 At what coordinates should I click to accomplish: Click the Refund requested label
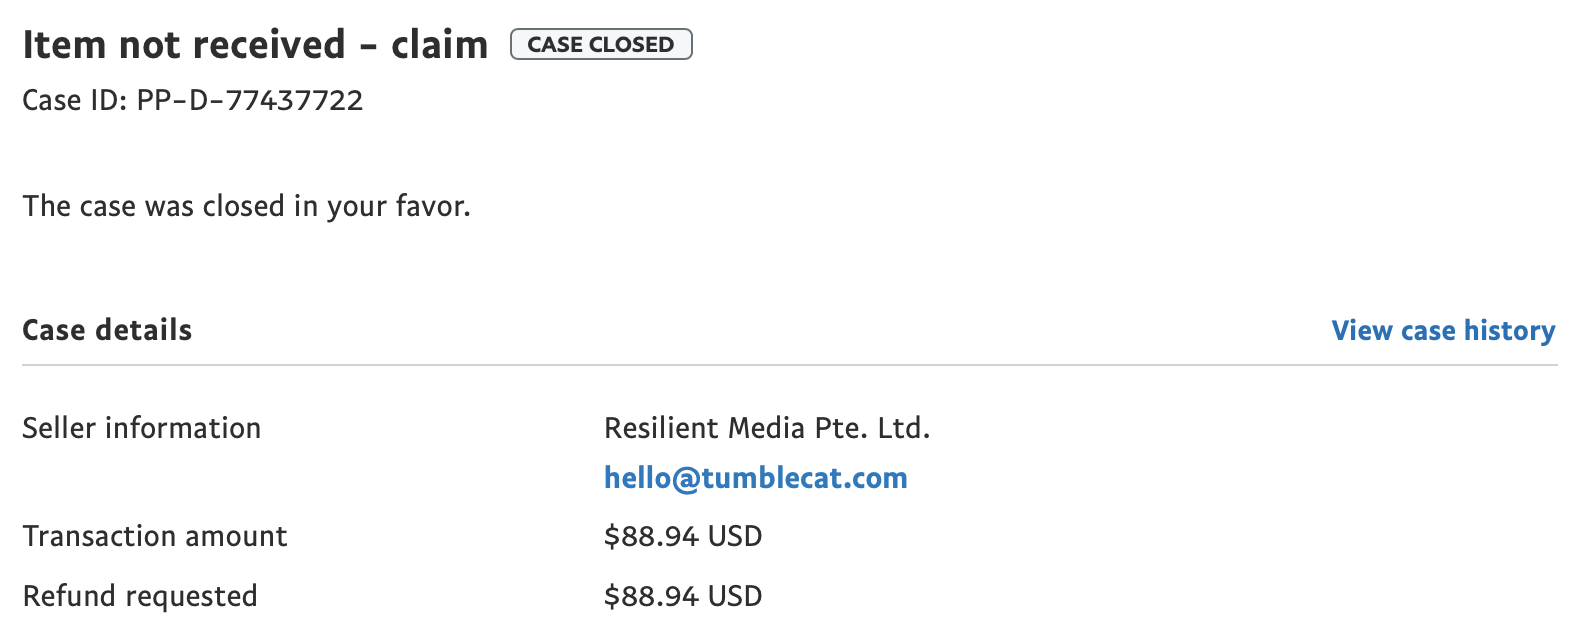(140, 596)
